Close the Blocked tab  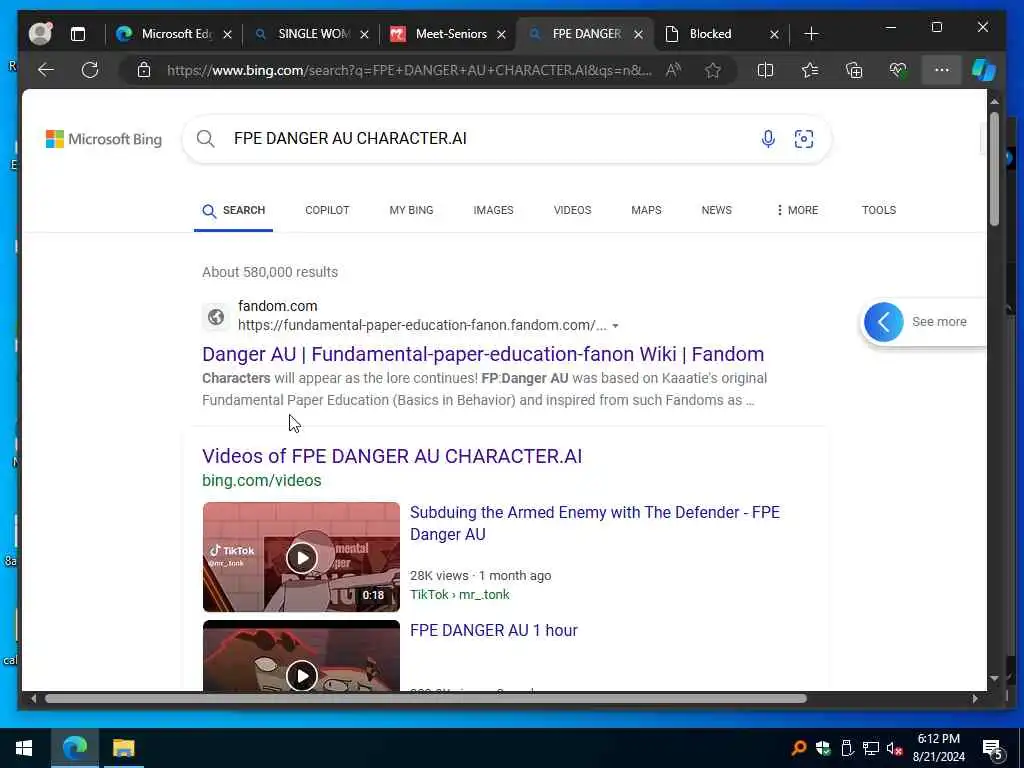pyautogui.click(x=775, y=34)
